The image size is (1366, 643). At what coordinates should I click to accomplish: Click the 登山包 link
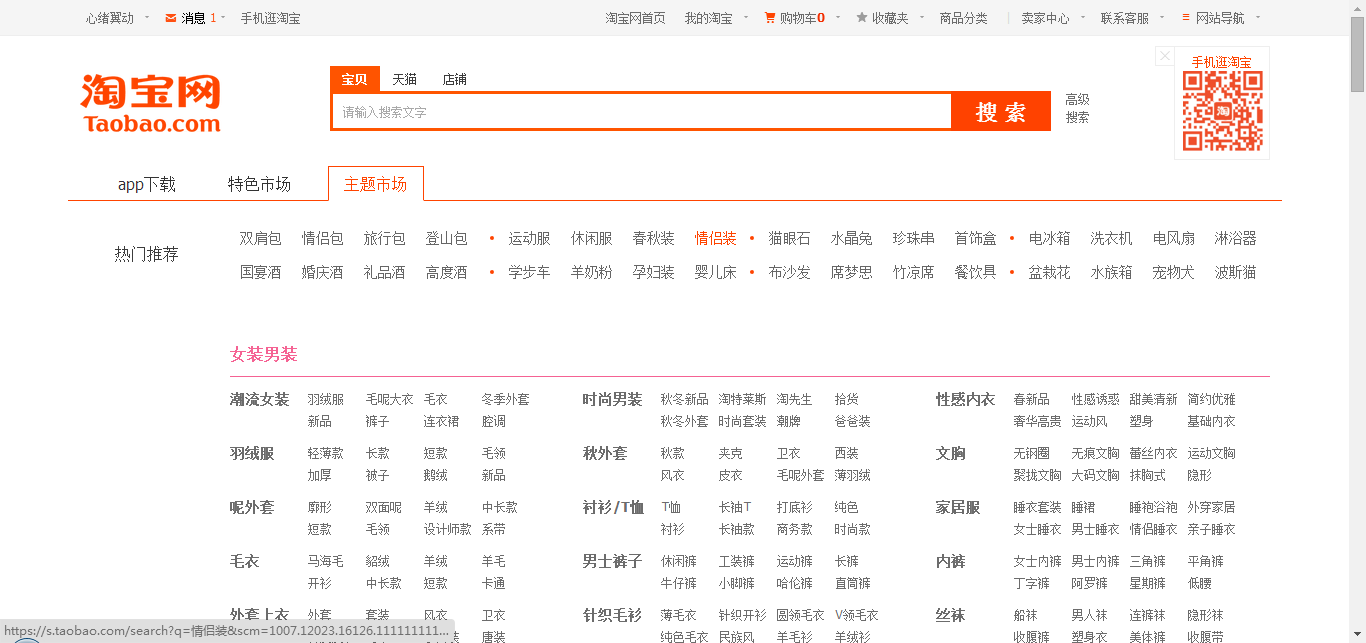tap(446, 238)
